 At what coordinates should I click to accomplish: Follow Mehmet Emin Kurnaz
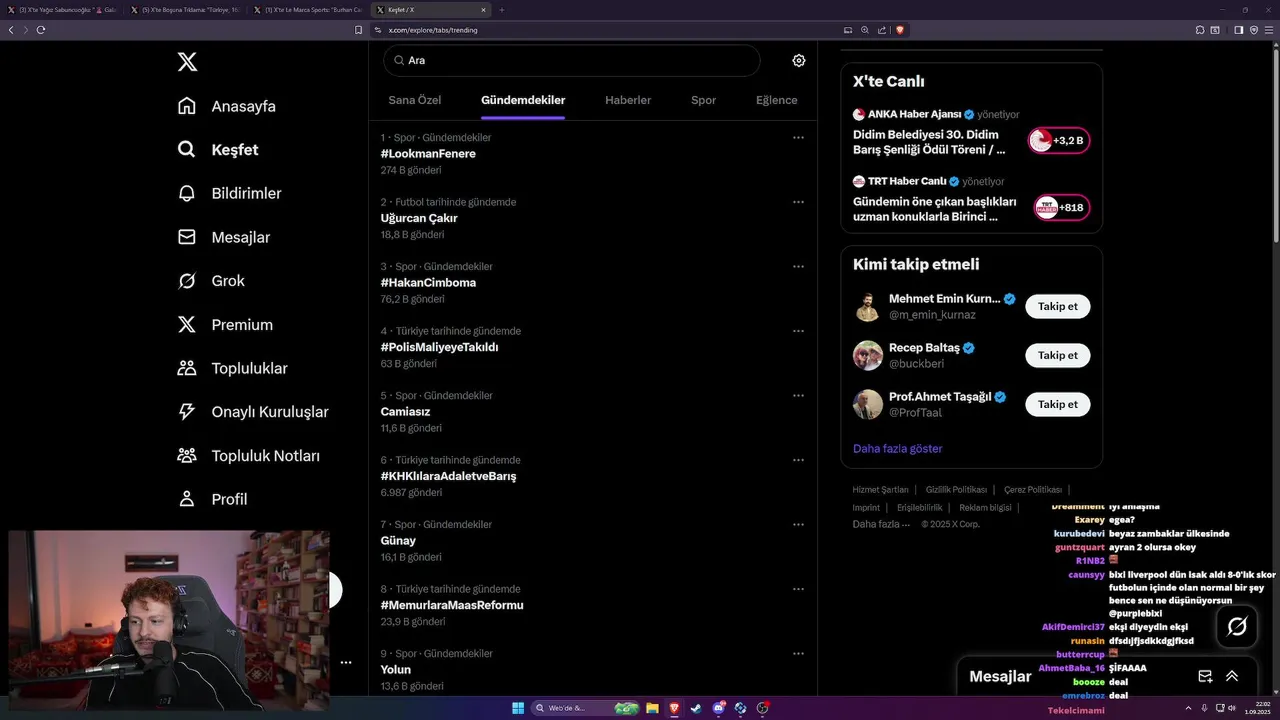click(1058, 306)
